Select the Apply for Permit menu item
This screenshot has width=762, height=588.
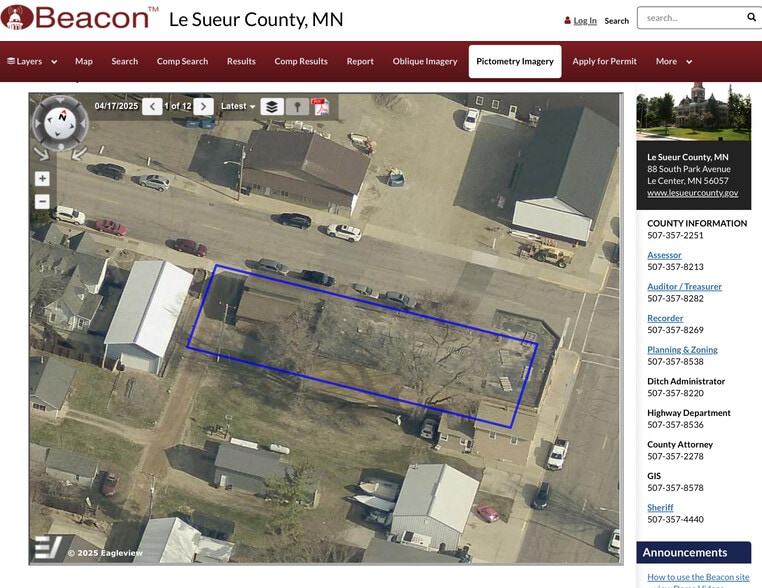[x=604, y=61]
